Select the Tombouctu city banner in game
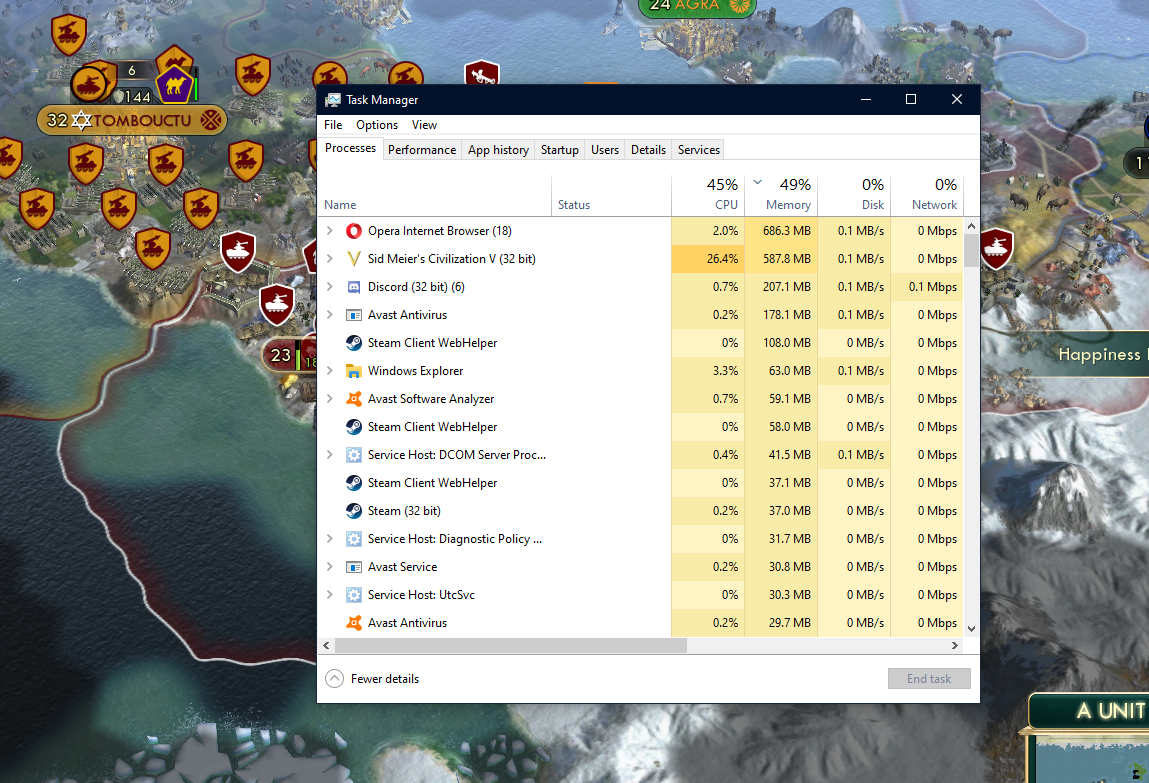1149x783 pixels. 132,120
